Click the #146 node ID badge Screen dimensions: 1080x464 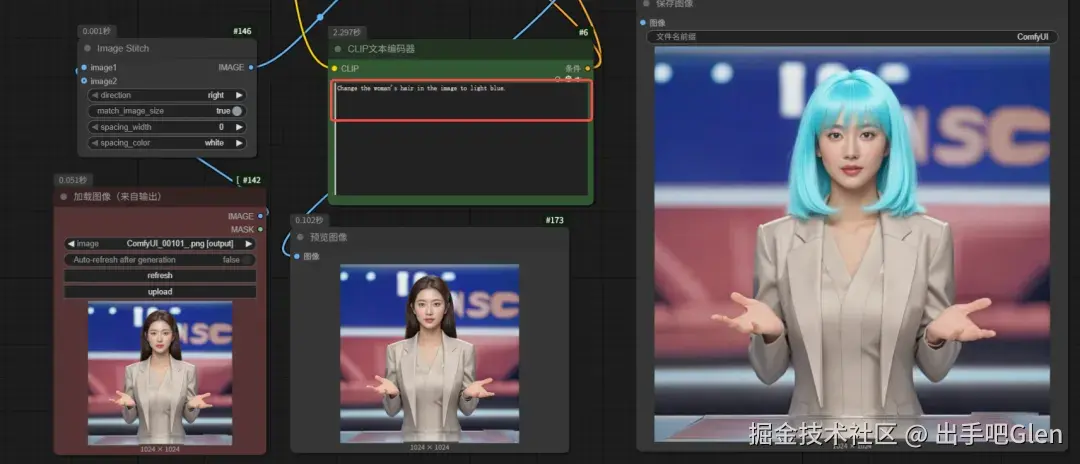pyautogui.click(x=242, y=31)
